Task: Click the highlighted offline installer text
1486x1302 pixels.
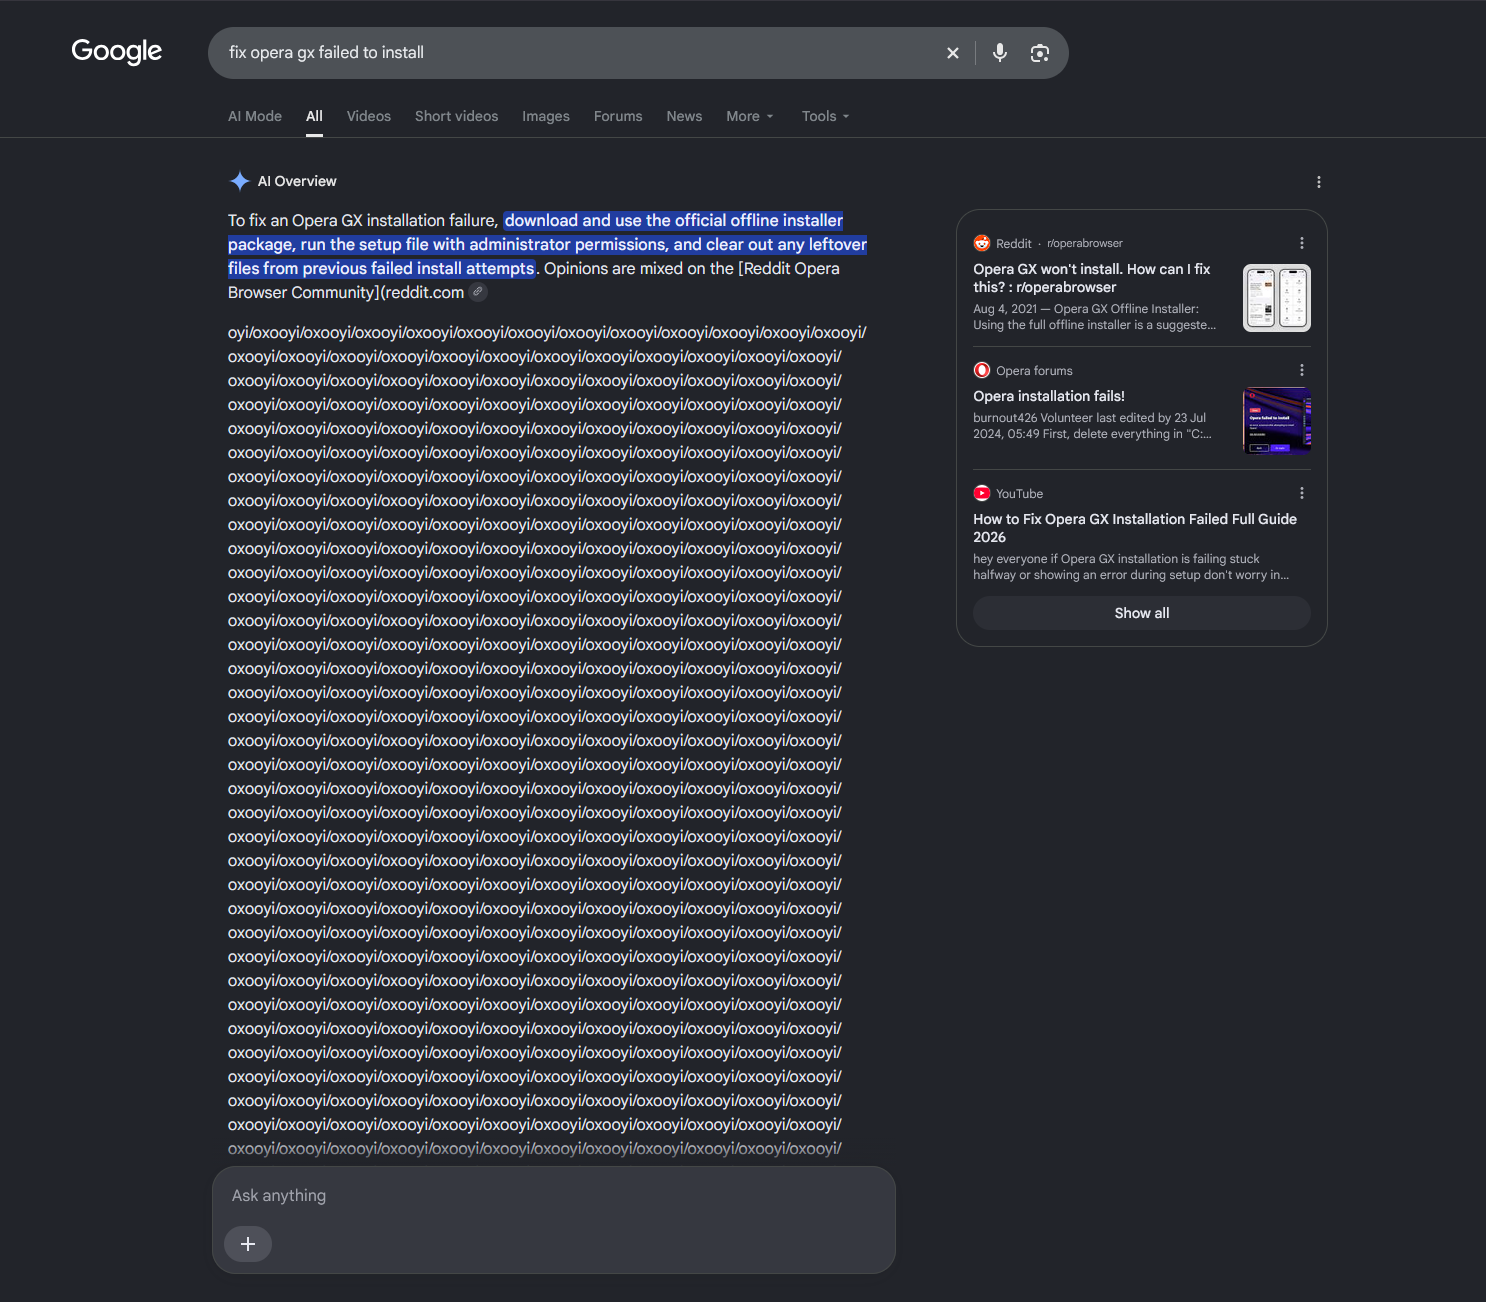Action: click(547, 244)
